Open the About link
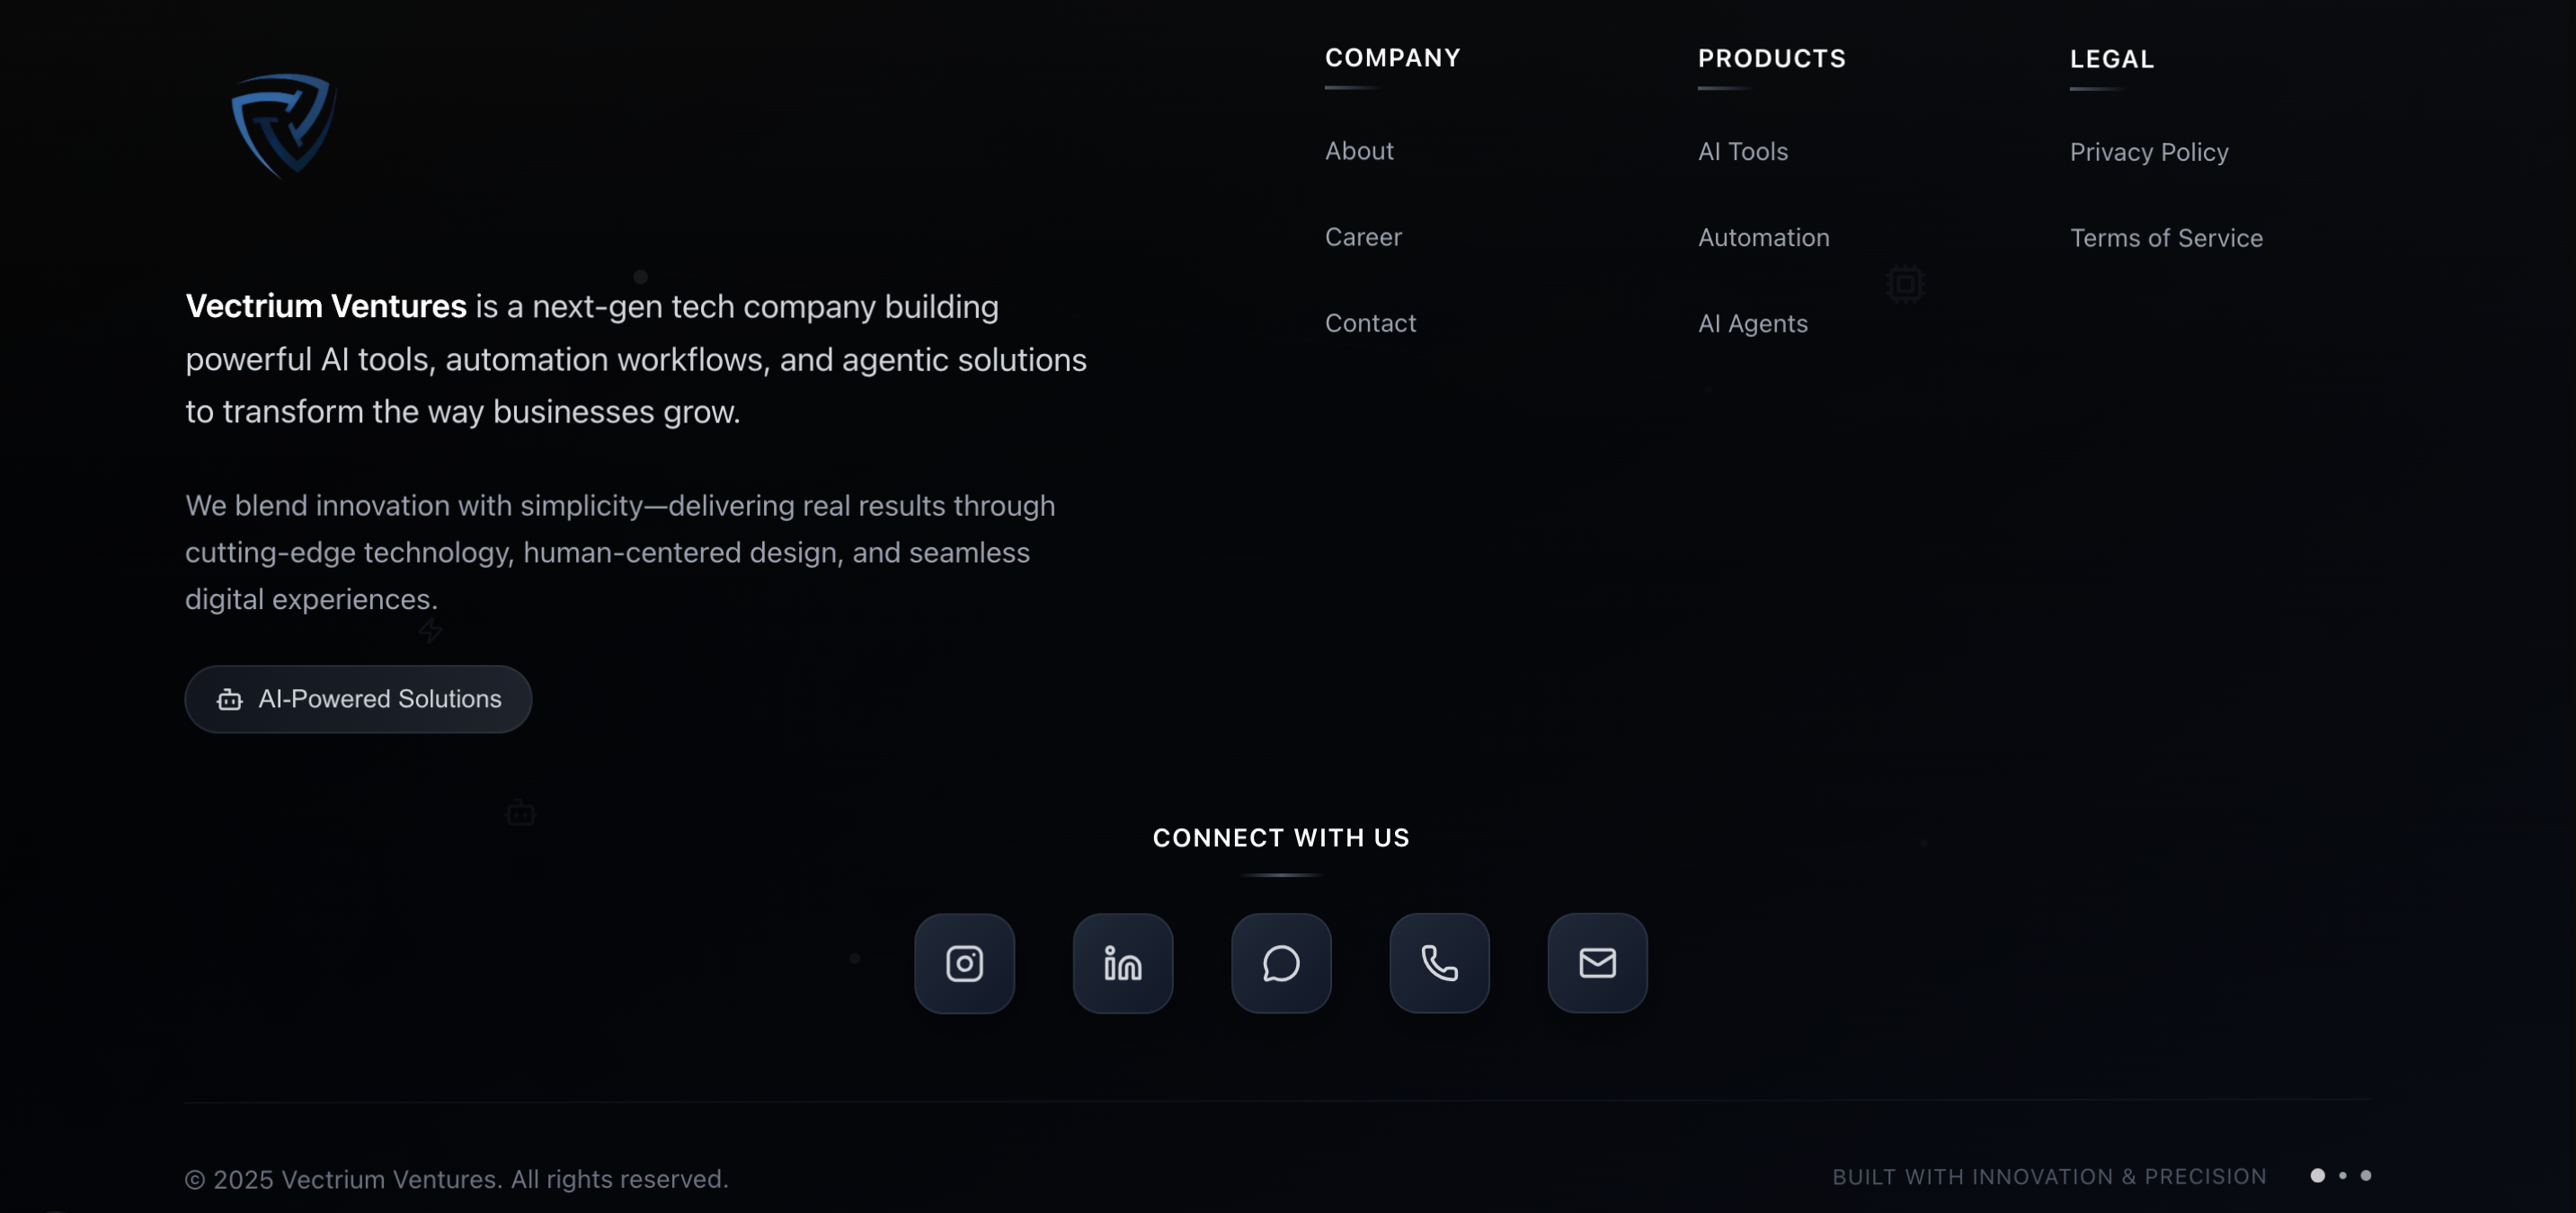The image size is (2576, 1213). point(1359,151)
